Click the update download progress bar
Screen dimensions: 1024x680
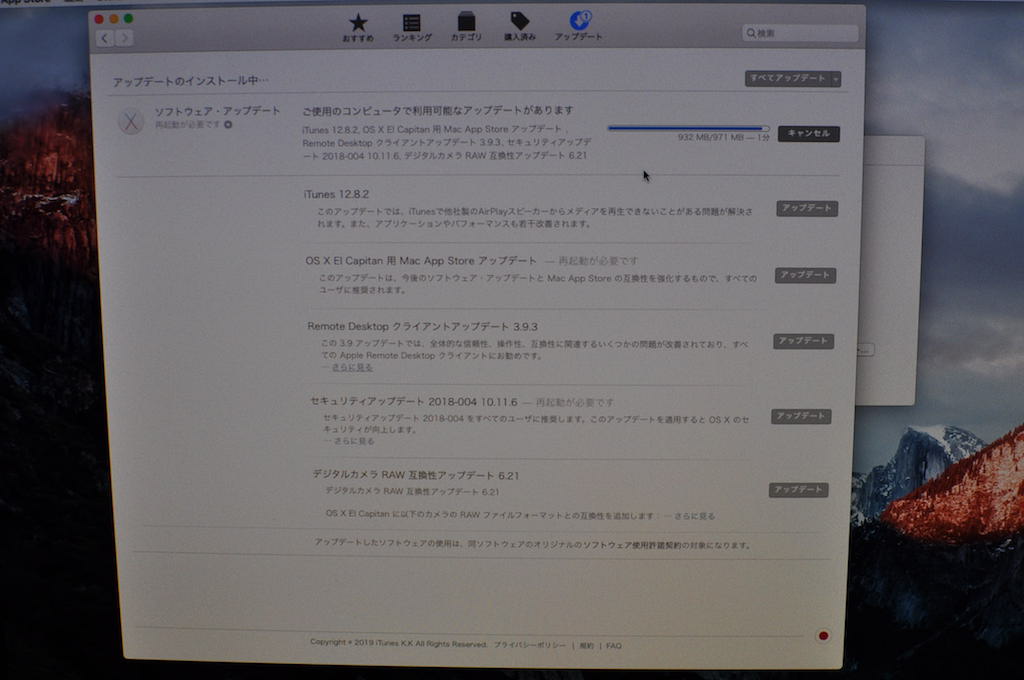(x=688, y=128)
